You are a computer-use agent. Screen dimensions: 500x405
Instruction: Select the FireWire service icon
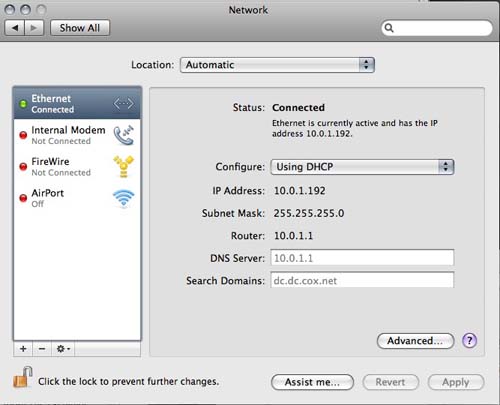coord(123,166)
